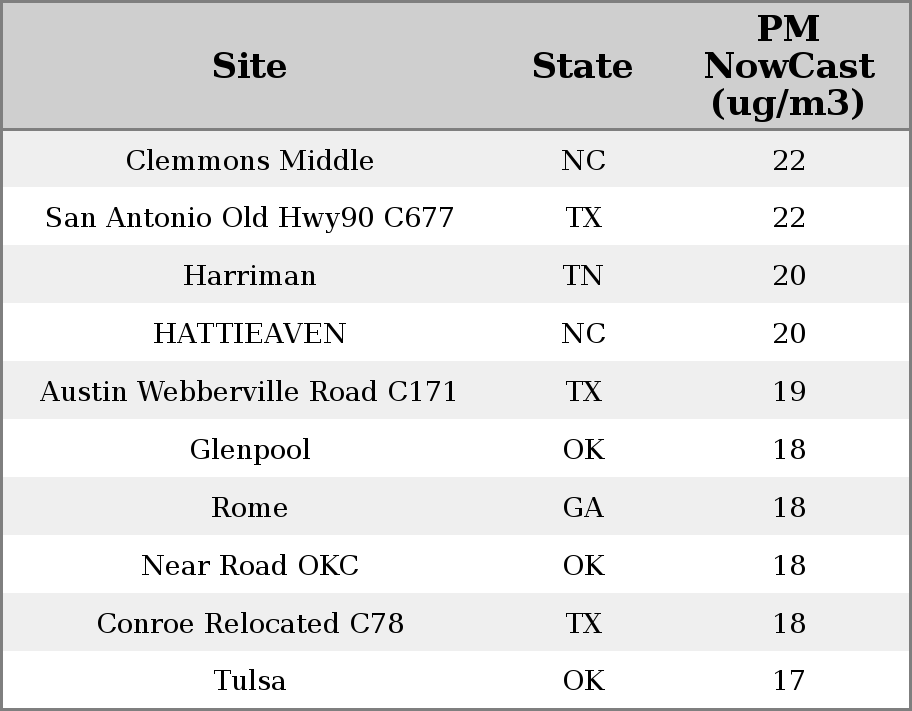Click the NC state cell beside HATTIEAVEN
This screenshot has height=711, width=912.
tap(583, 334)
